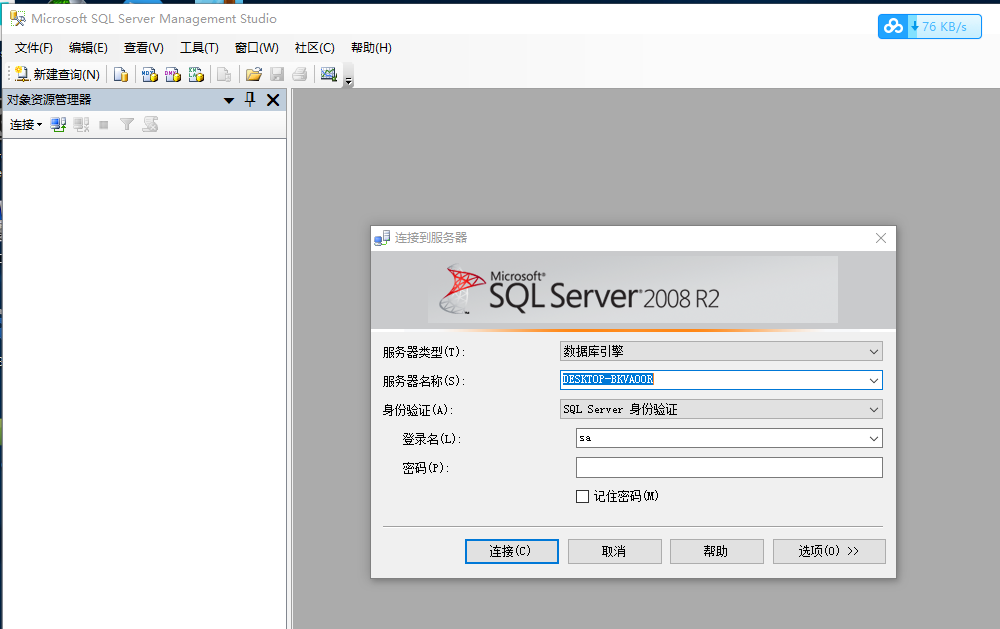Expand the 登录名 dropdown showing sa
The image size is (1000, 629).
click(x=875, y=438)
